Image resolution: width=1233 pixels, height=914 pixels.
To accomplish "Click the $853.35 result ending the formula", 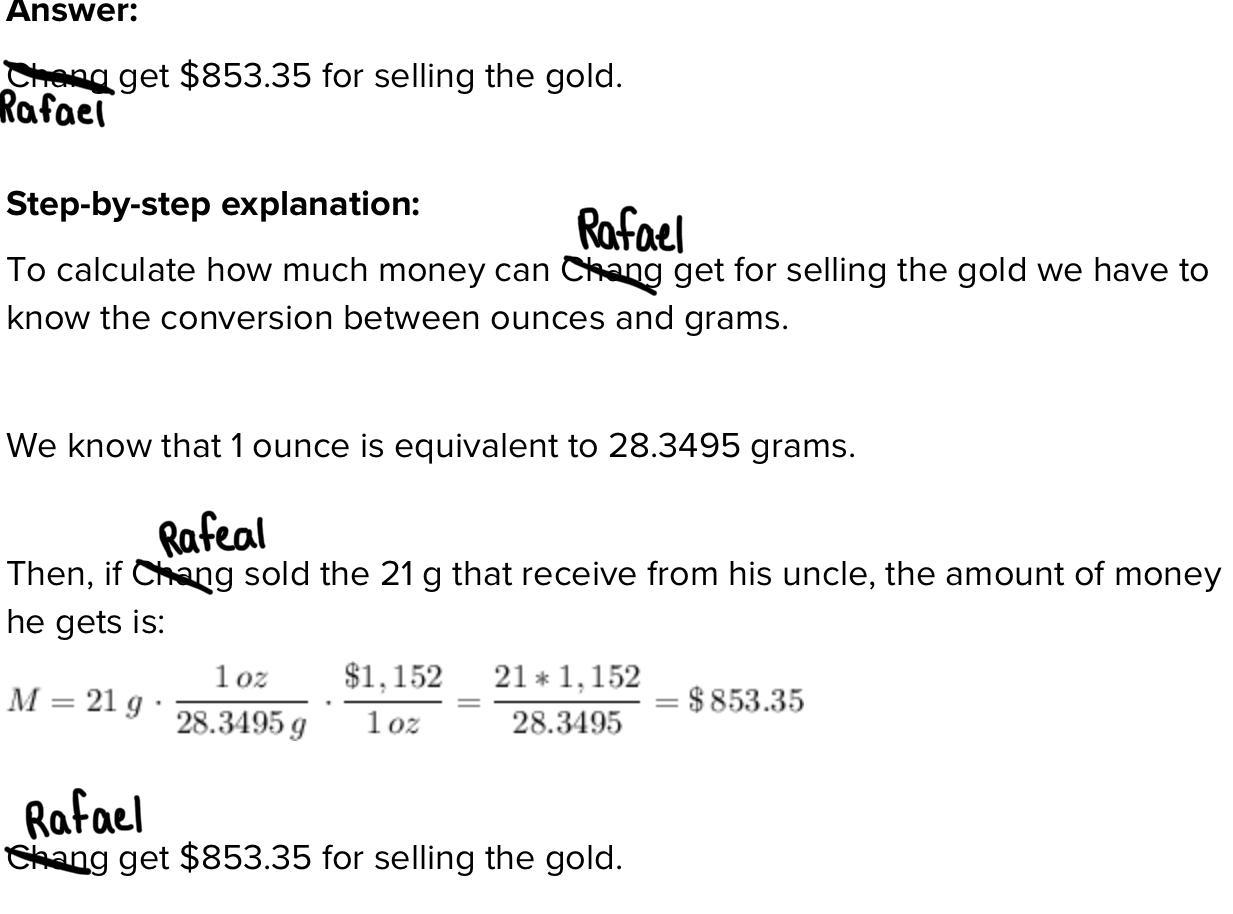I will point(745,701).
